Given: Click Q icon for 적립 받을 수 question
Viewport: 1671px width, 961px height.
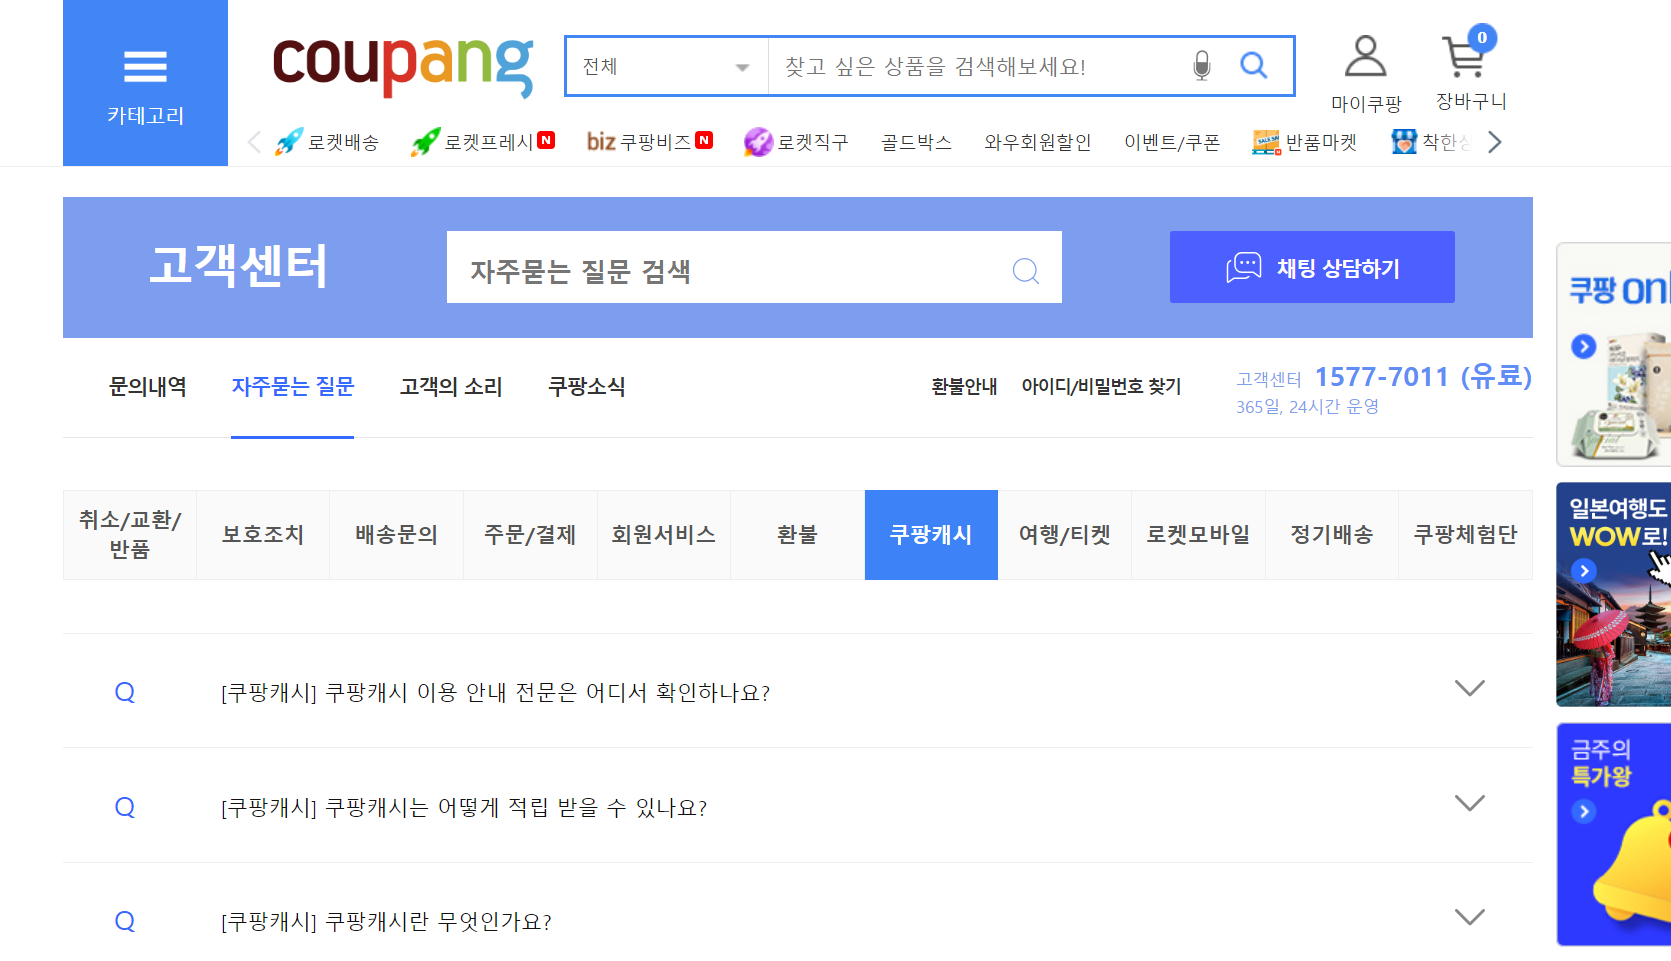Looking at the screenshot, I should 125,807.
